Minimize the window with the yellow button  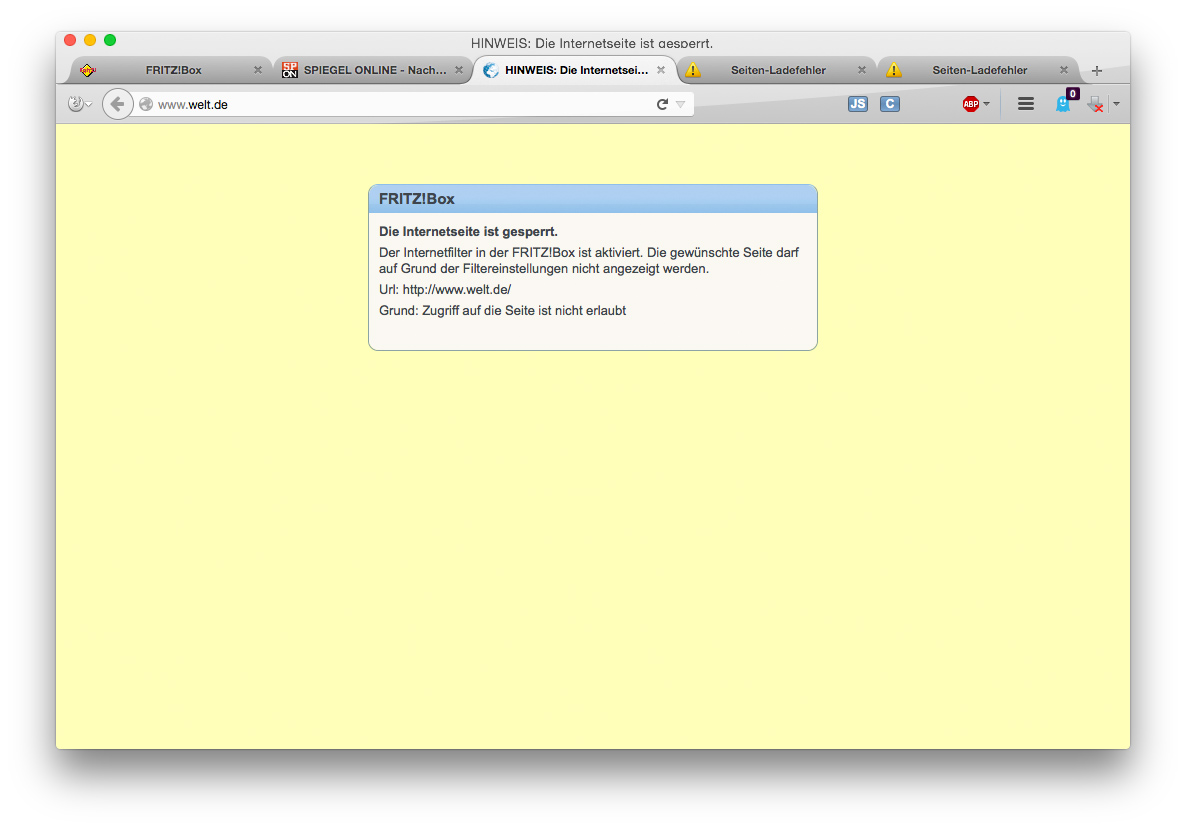click(x=90, y=40)
